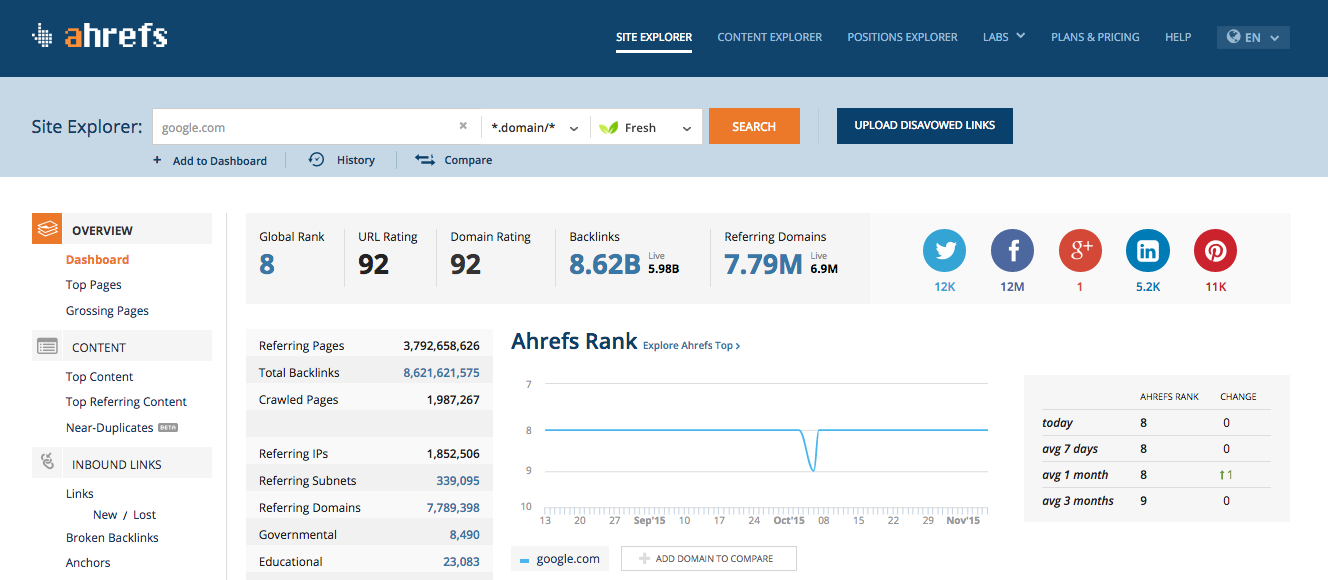
Task: Click Total Backlinks value 8,621,621,575
Action: point(441,373)
